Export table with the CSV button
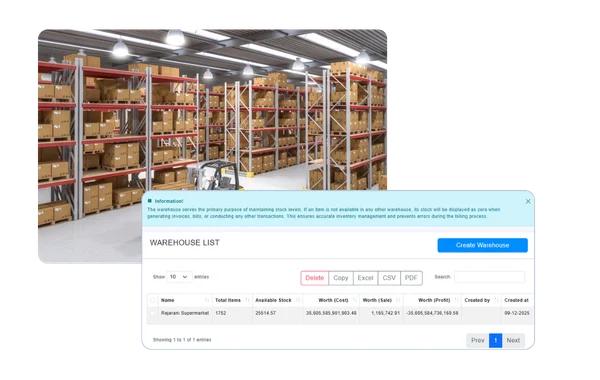The height and width of the screenshot is (380, 600). point(389,278)
